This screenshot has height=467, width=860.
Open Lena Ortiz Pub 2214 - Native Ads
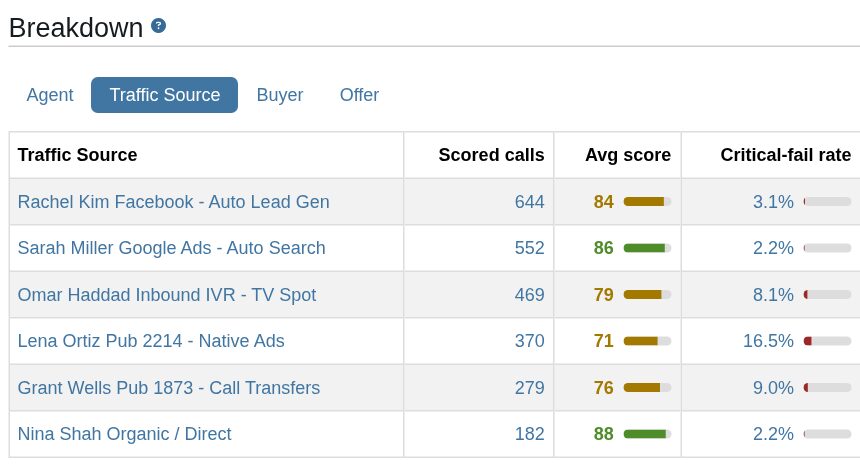[151, 341]
